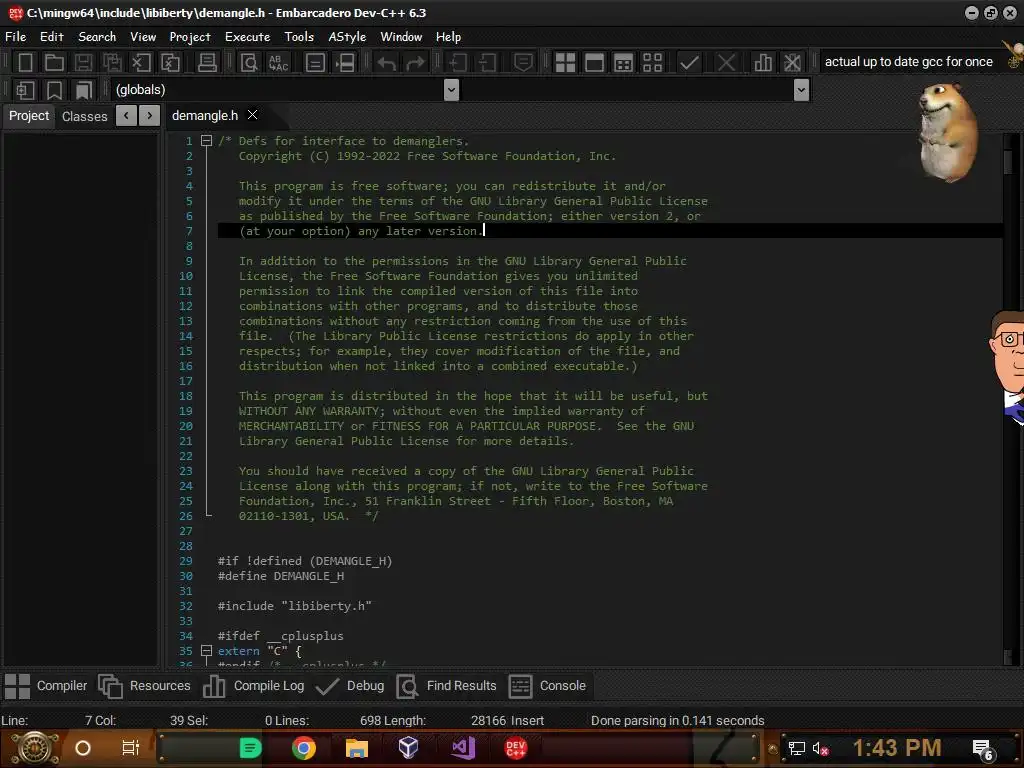Click the Toggle Bookmark icon

(x=54, y=89)
